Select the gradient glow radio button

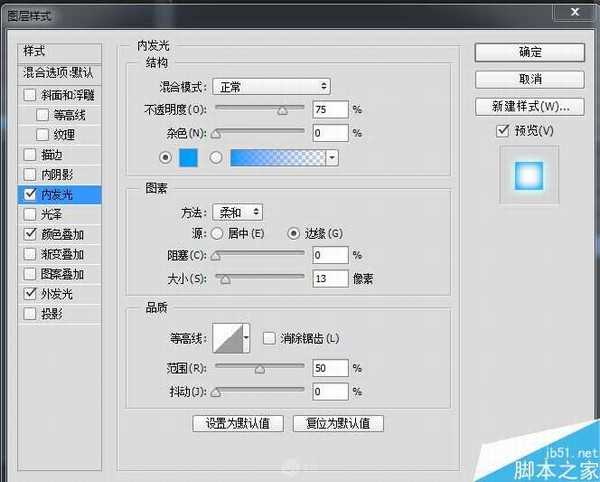point(215,157)
